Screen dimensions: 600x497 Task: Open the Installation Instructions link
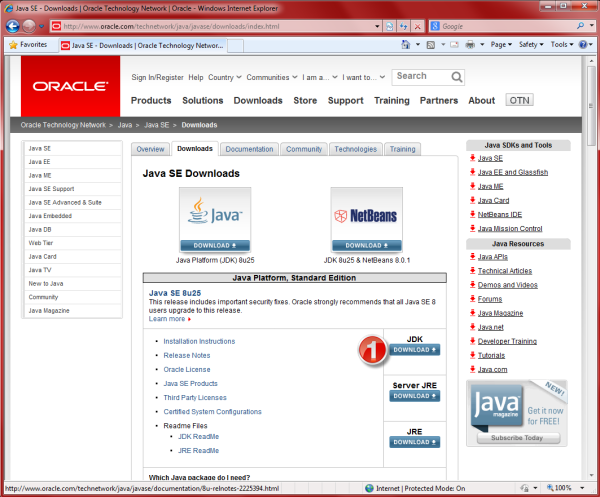pos(199,341)
